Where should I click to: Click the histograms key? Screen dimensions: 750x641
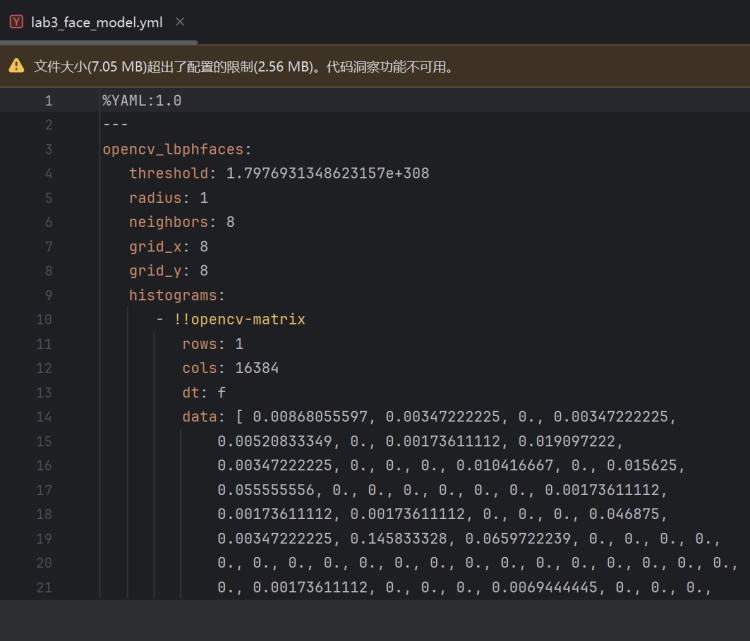pyautogui.click(x=173, y=295)
